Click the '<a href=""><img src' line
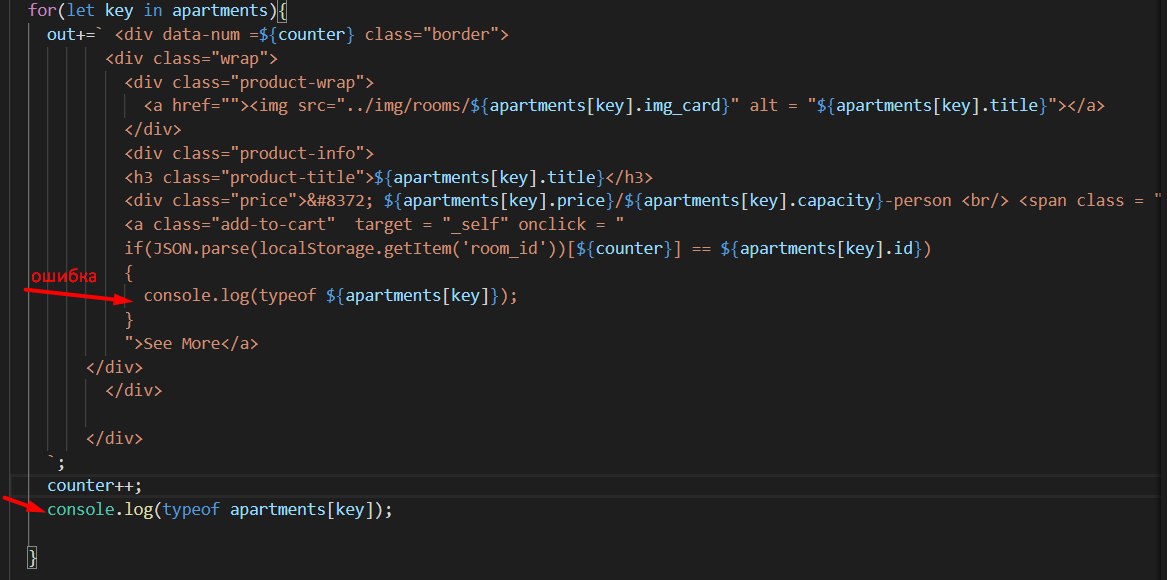This screenshot has height=580, width=1167. point(624,106)
